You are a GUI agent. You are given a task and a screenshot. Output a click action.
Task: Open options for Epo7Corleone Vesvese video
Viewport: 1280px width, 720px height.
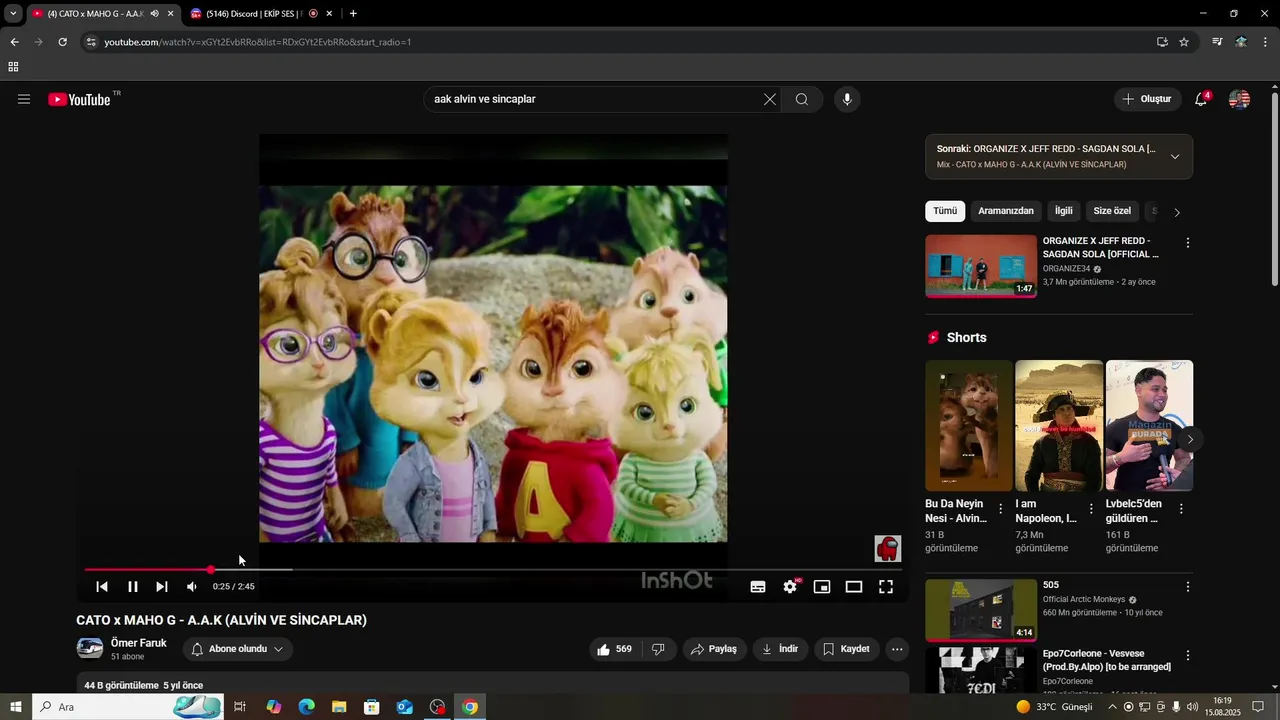[x=1188, y=656]
